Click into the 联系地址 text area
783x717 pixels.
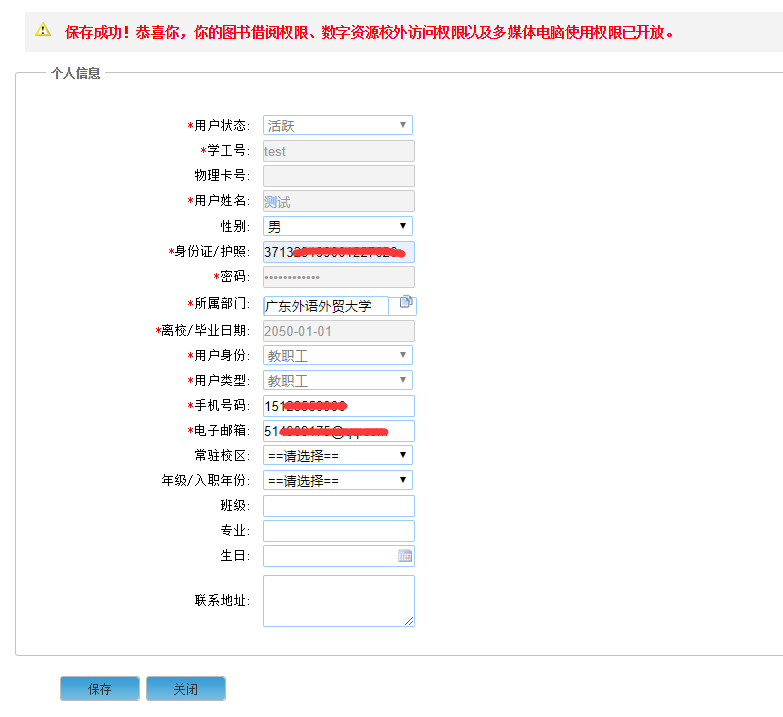(339, 601)
